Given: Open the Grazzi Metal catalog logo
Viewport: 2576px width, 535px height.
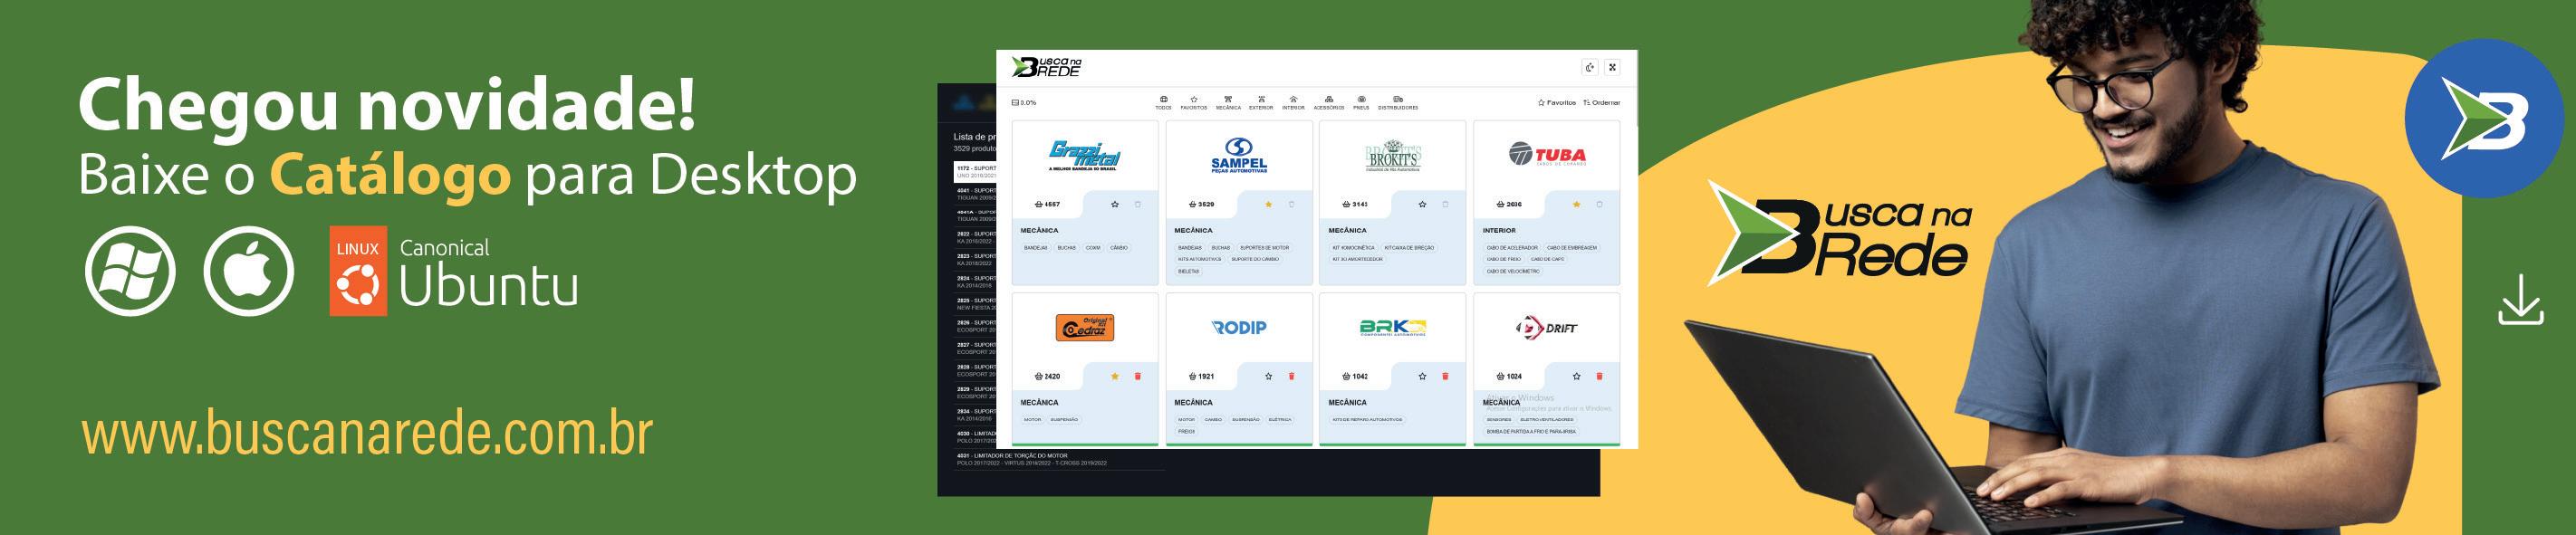Looking at the screenshot, I should [x=1085, y=156].
